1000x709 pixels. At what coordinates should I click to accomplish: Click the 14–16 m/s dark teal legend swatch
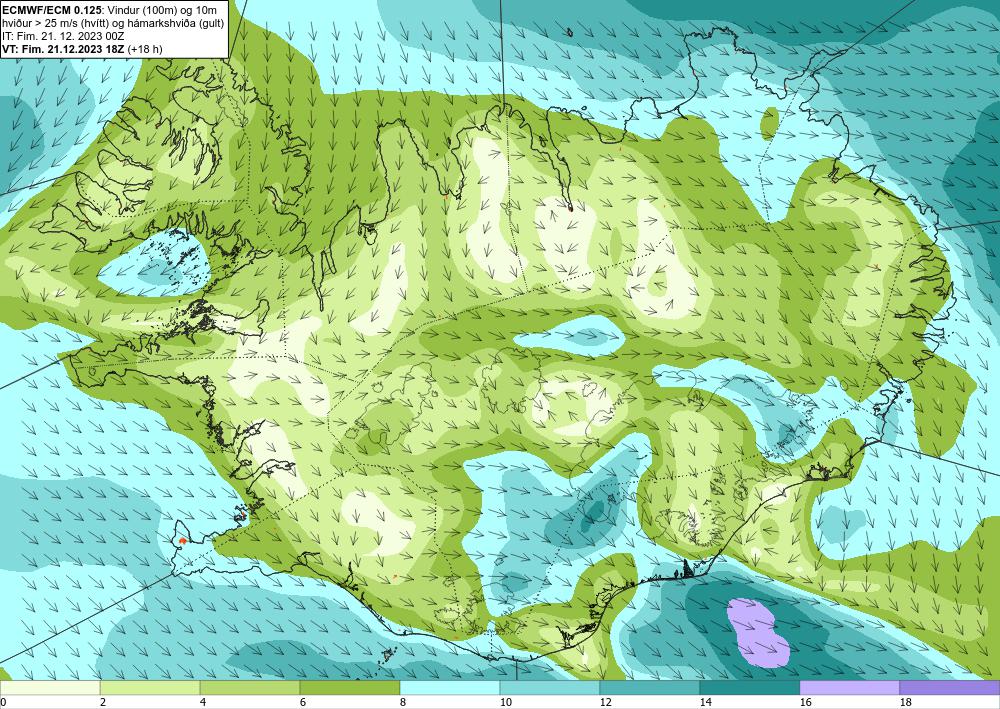pos(749,687)
